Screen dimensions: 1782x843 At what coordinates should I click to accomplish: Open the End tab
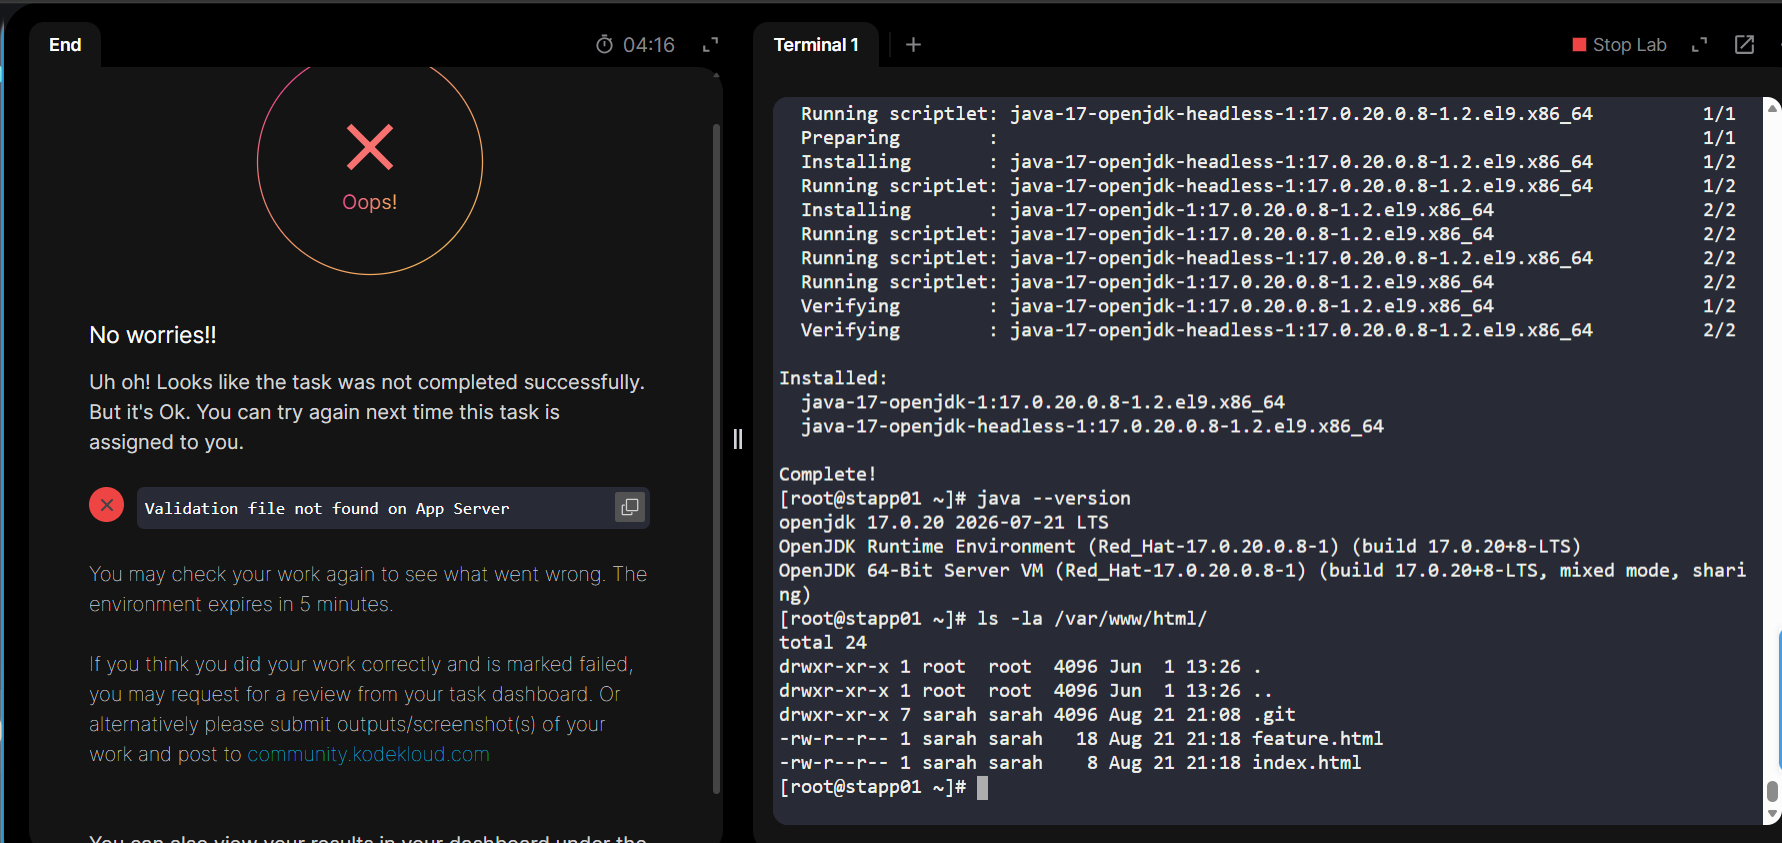[65, 45]
